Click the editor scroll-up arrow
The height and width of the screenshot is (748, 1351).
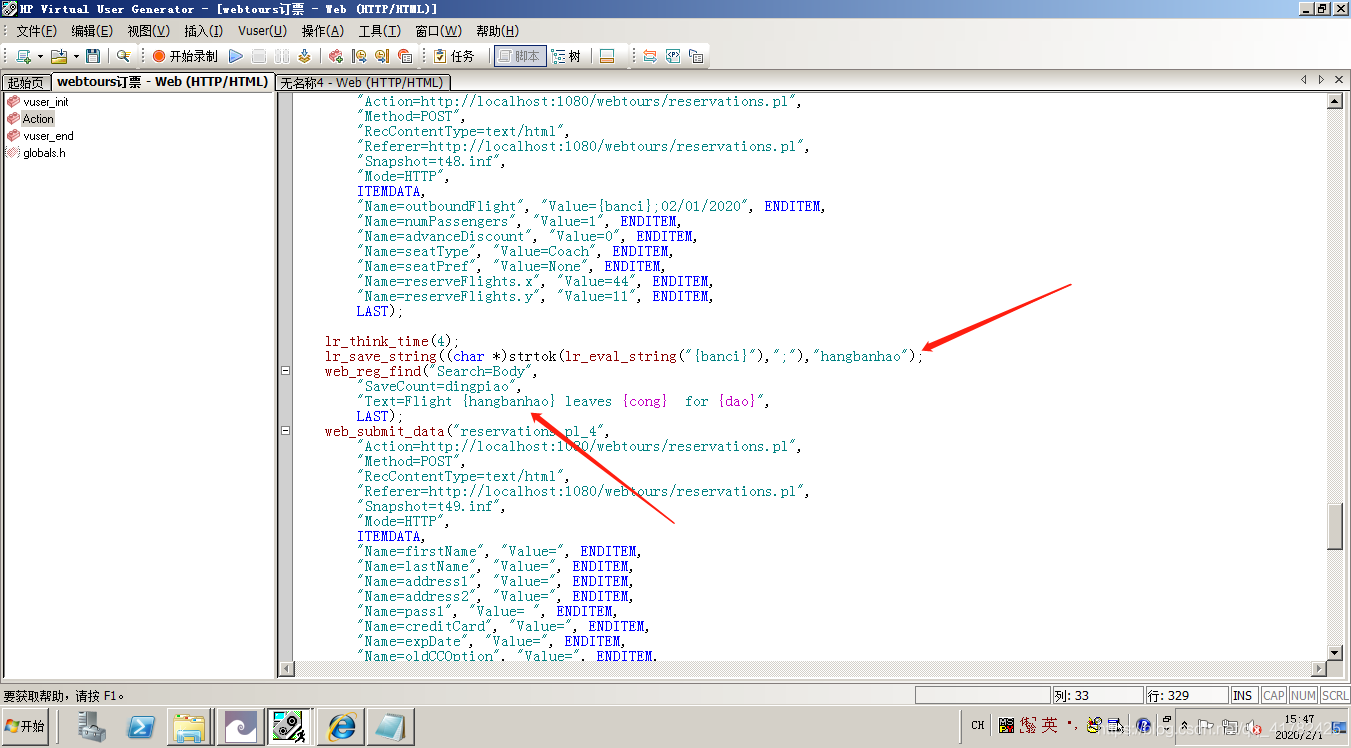click(x=1334, y=101)
